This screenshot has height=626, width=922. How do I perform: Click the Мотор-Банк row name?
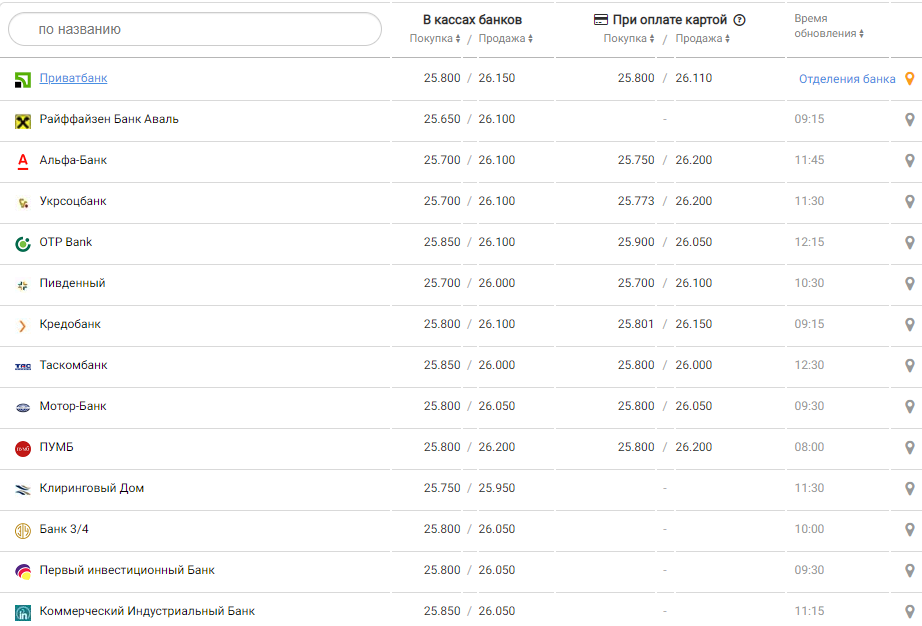click(x=73, y=407)
